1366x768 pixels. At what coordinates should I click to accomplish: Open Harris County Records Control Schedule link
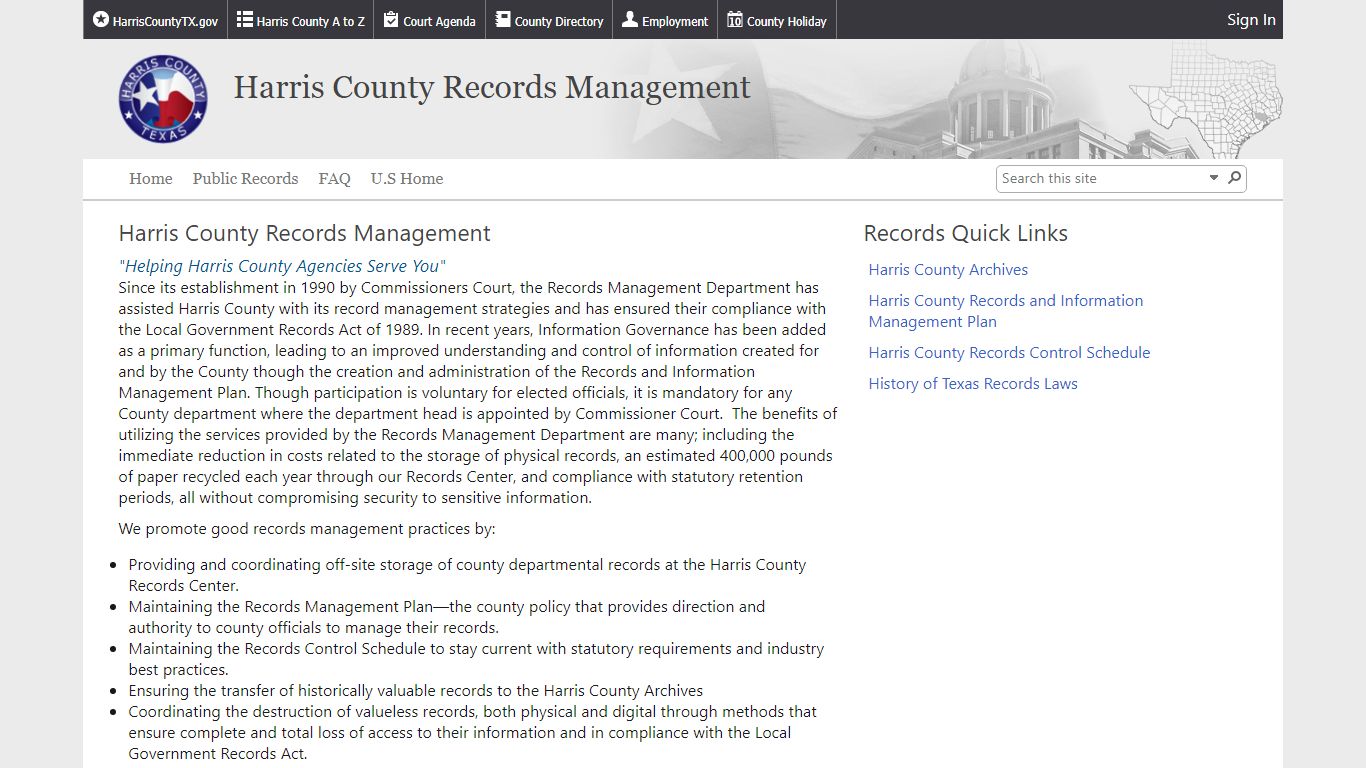1009,353
